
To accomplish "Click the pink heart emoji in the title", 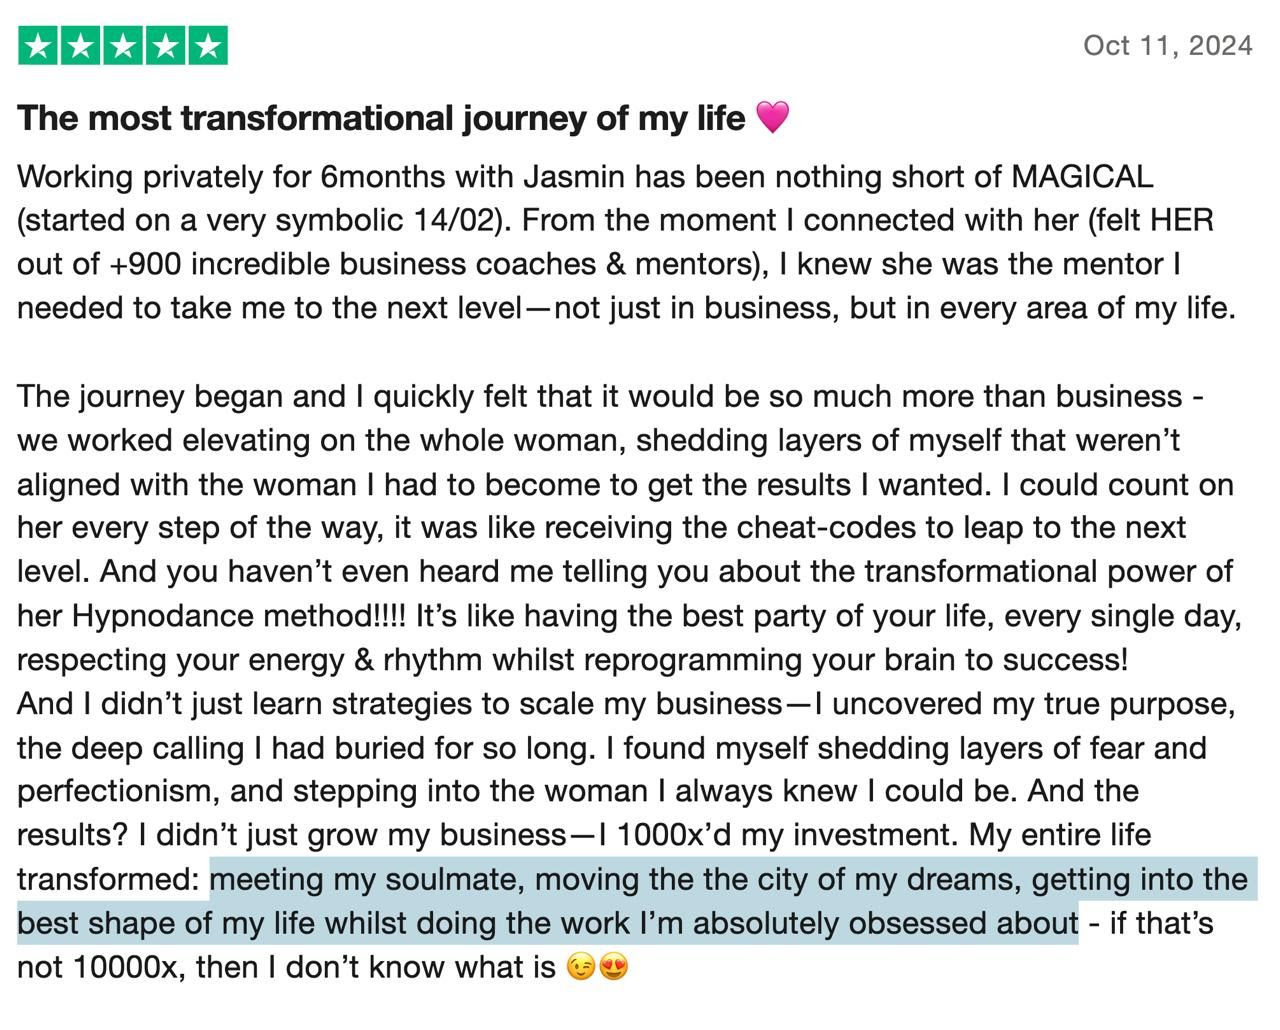I will tap(772, 117).
